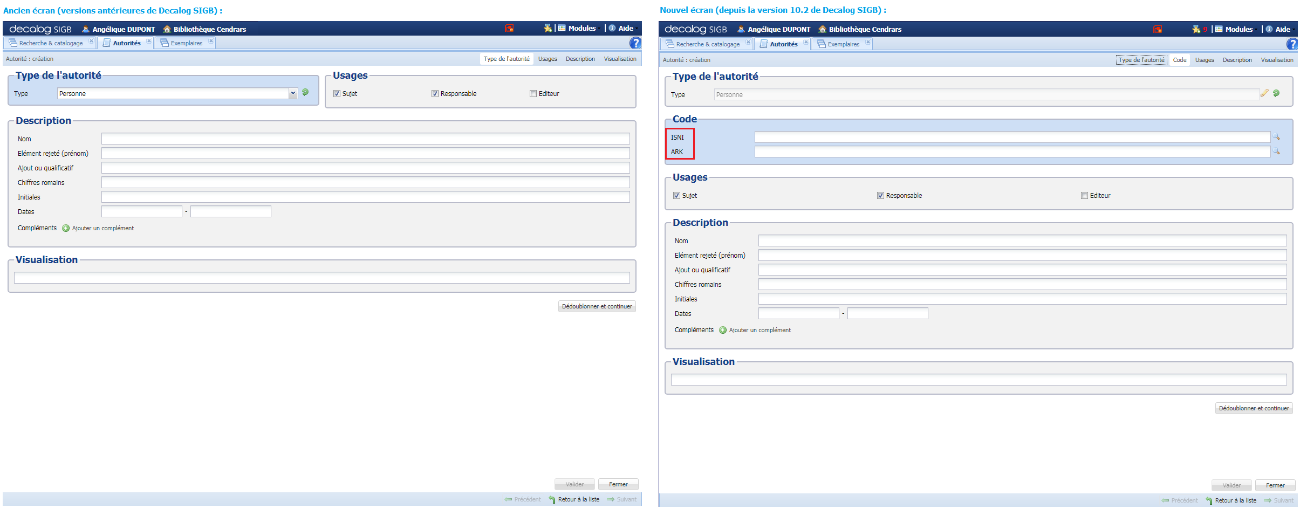Click into the ISNI input field

[1012, 137]
